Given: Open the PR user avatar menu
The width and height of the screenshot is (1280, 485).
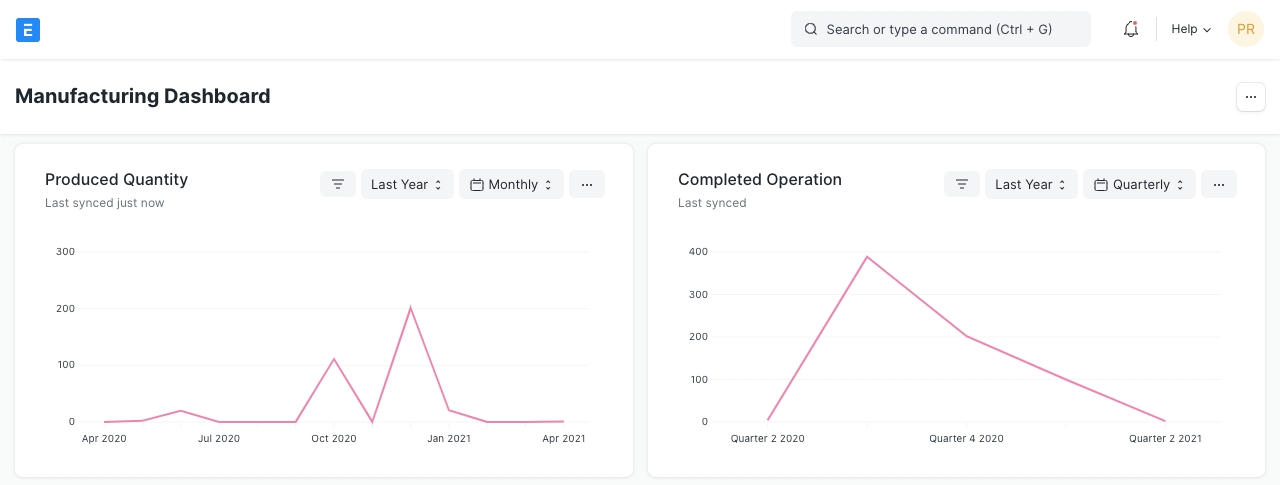Looking at the screenshot, I should click(x=1245, y=30).
